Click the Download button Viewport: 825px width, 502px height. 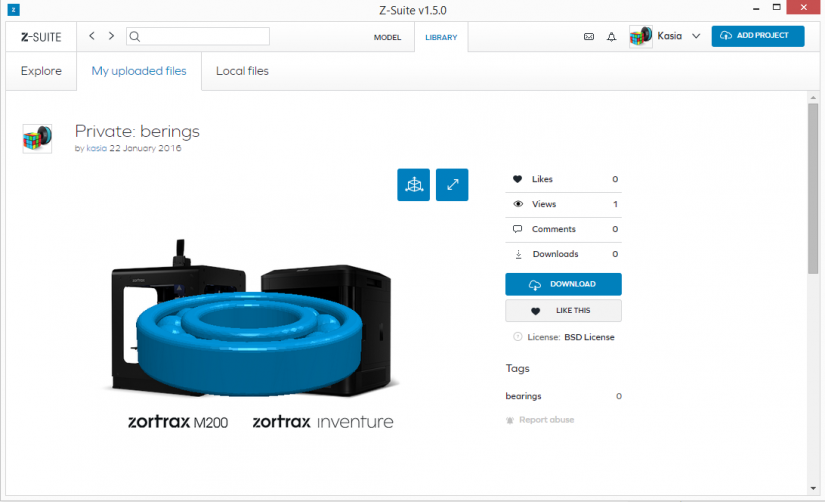(x=563, y=284)
